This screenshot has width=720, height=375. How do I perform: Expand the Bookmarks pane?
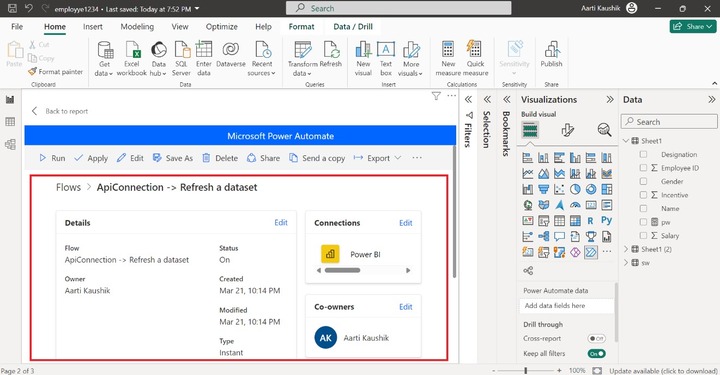tap(506, 100)
